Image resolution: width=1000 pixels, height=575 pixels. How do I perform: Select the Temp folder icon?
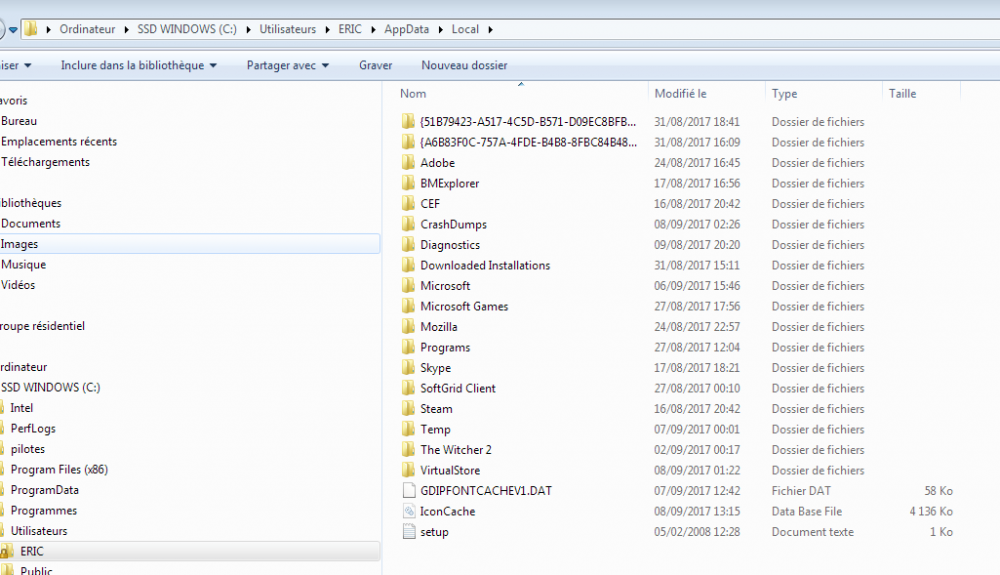click(x=408, y=429)
